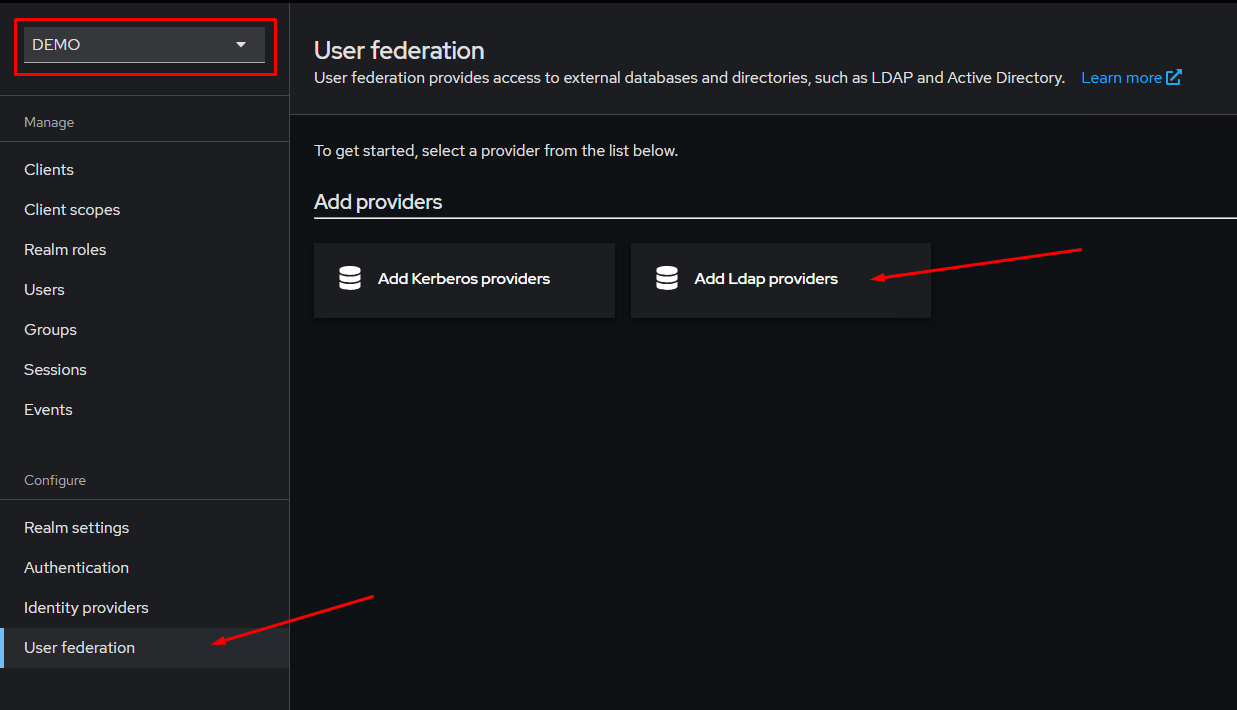
Task: Navigate to Users section
Action: pos(44,290)
